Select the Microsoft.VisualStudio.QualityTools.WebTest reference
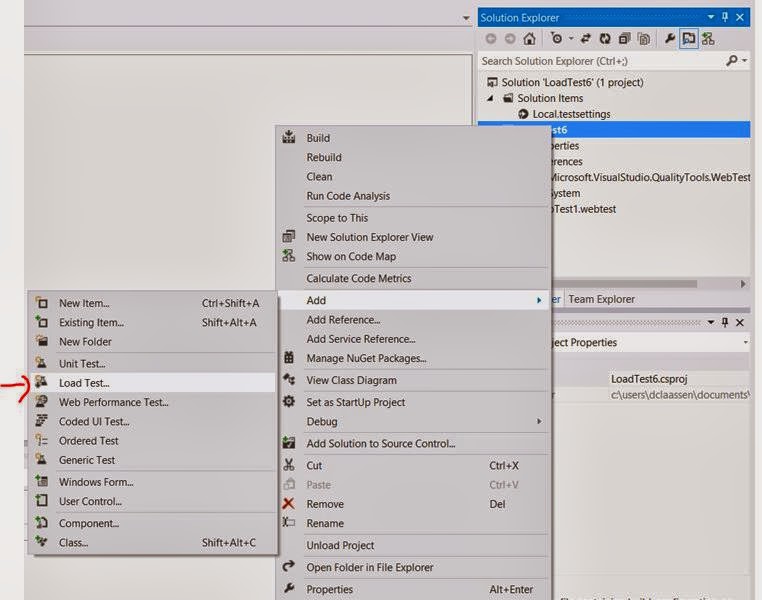The width and height of the screenshot is (762, 600). pos(651,177)
